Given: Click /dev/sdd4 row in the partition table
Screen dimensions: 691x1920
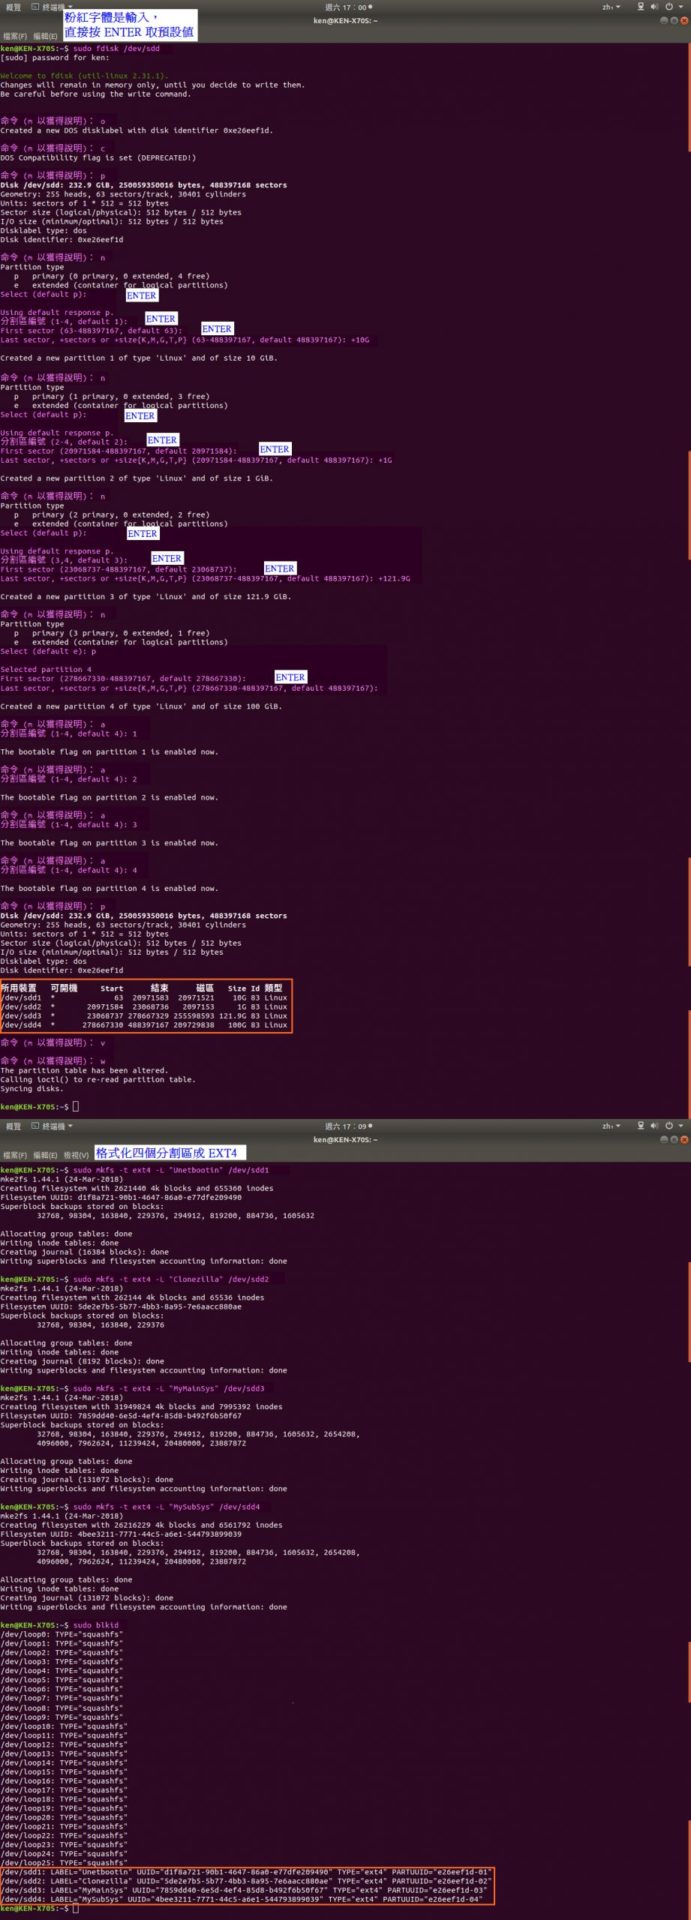Looking at the screenshot, I should [x=144, y=1025].
